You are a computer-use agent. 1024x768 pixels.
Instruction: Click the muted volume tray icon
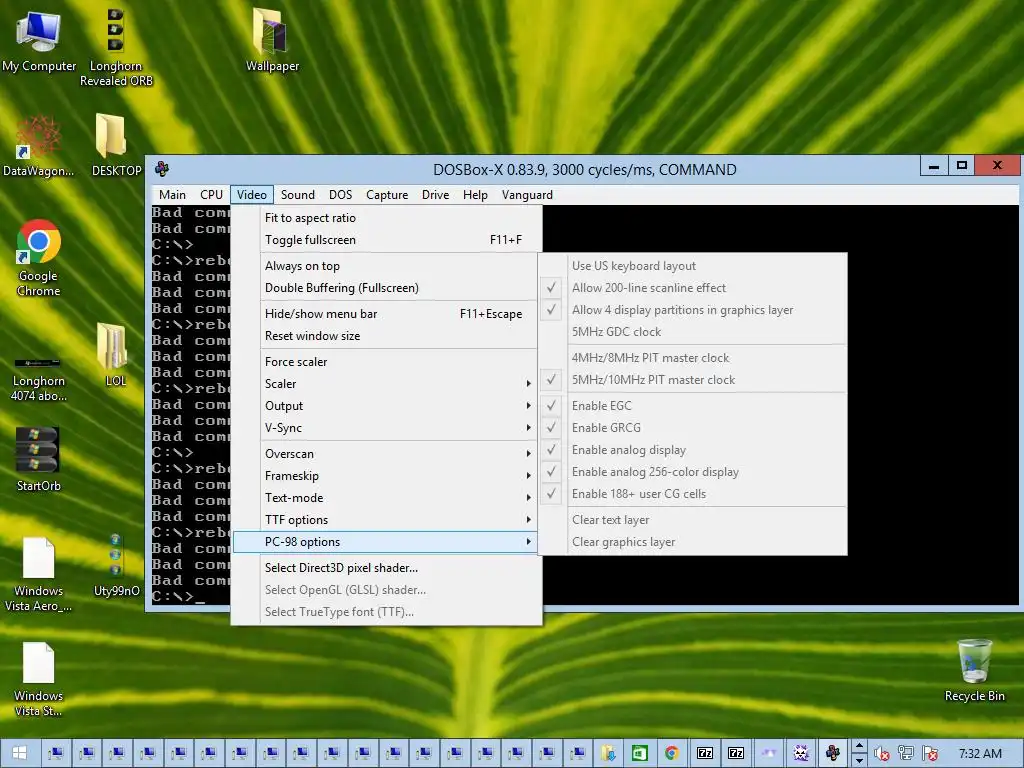point(882,753)
